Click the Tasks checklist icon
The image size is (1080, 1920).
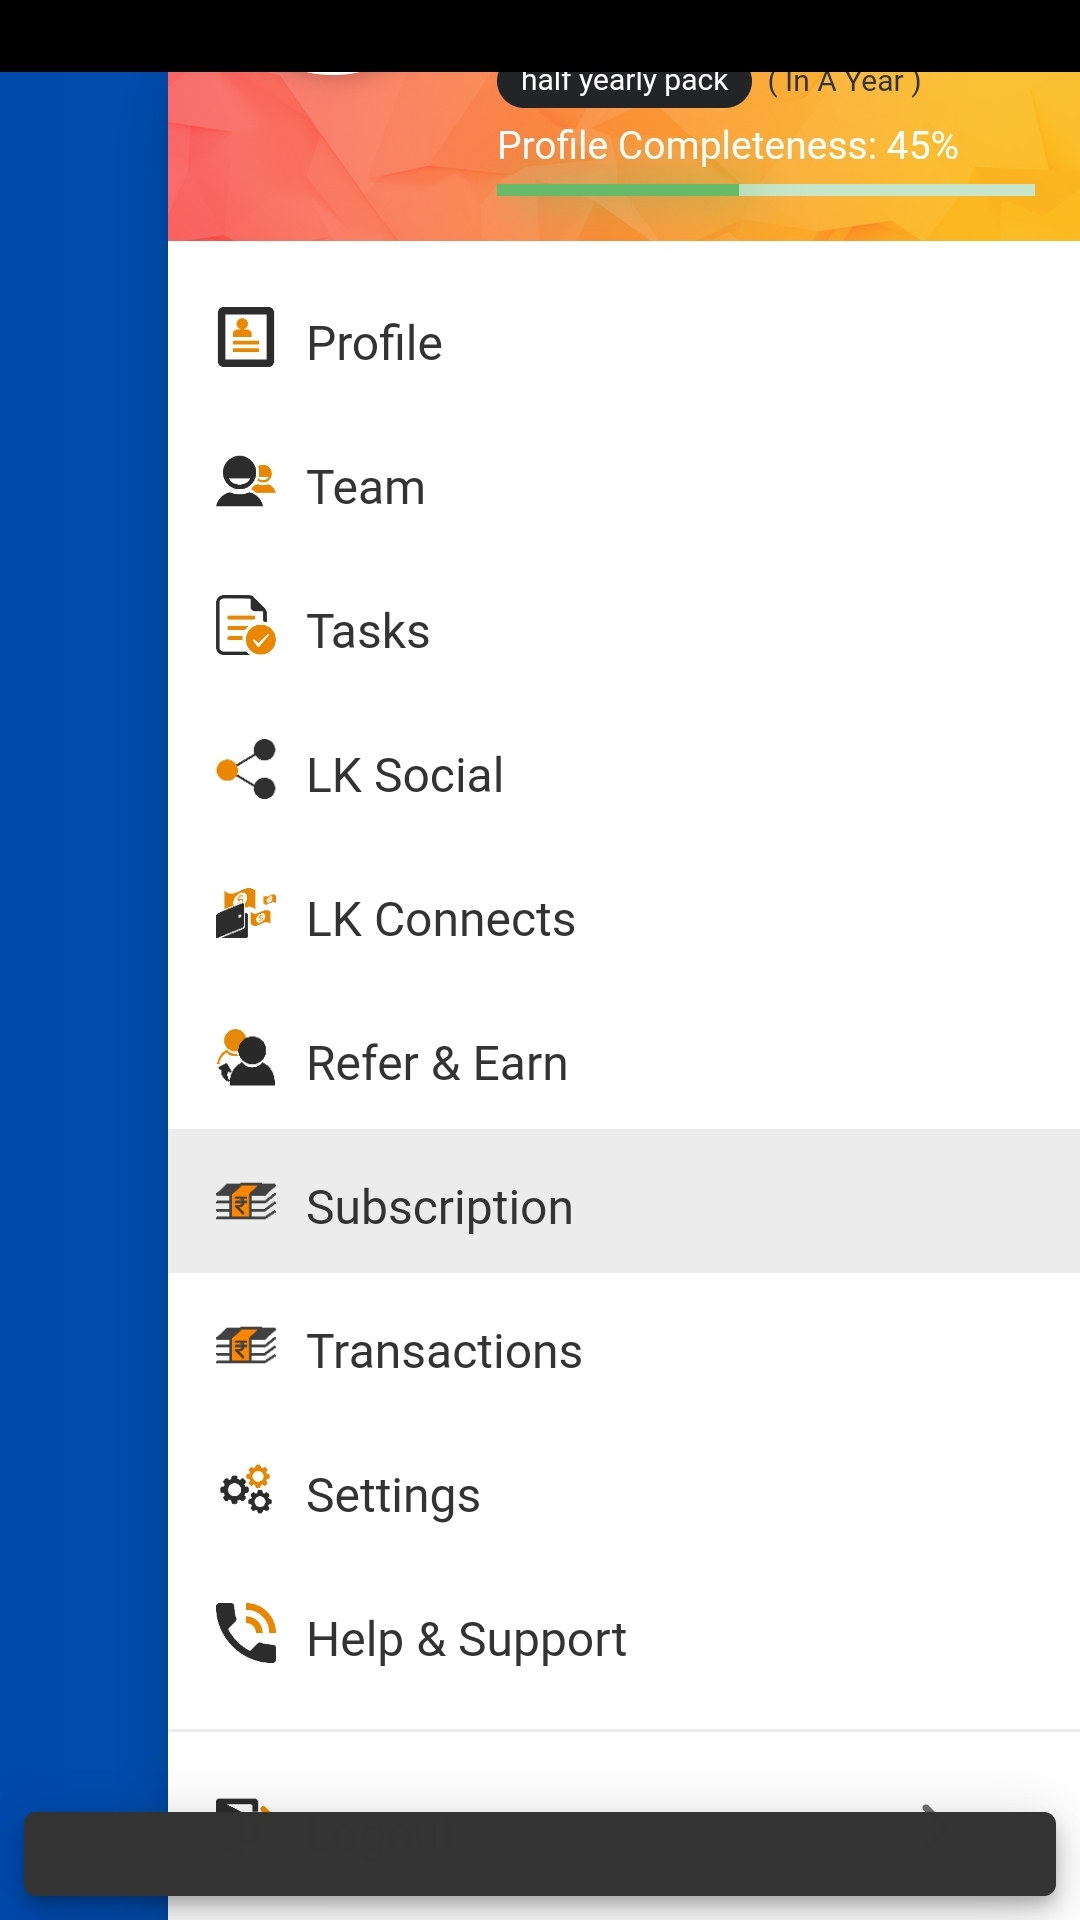point(246,626)
